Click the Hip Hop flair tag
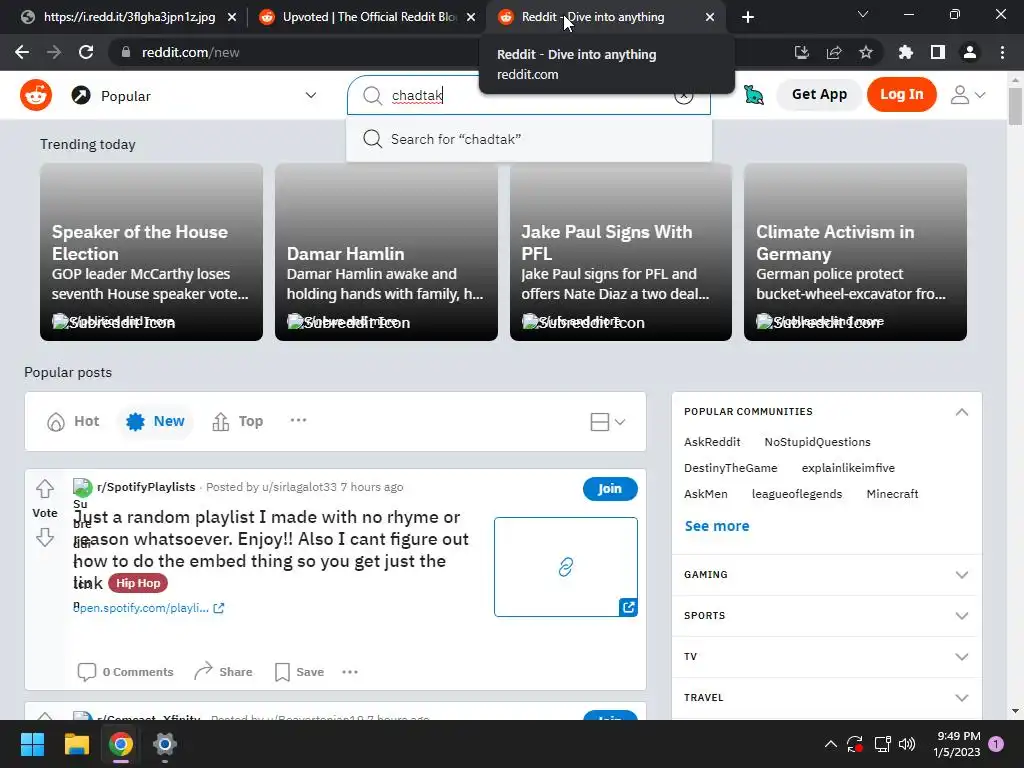Viewport: 1024px width, 768px height. pyautogui.click(x=138, y=583)
